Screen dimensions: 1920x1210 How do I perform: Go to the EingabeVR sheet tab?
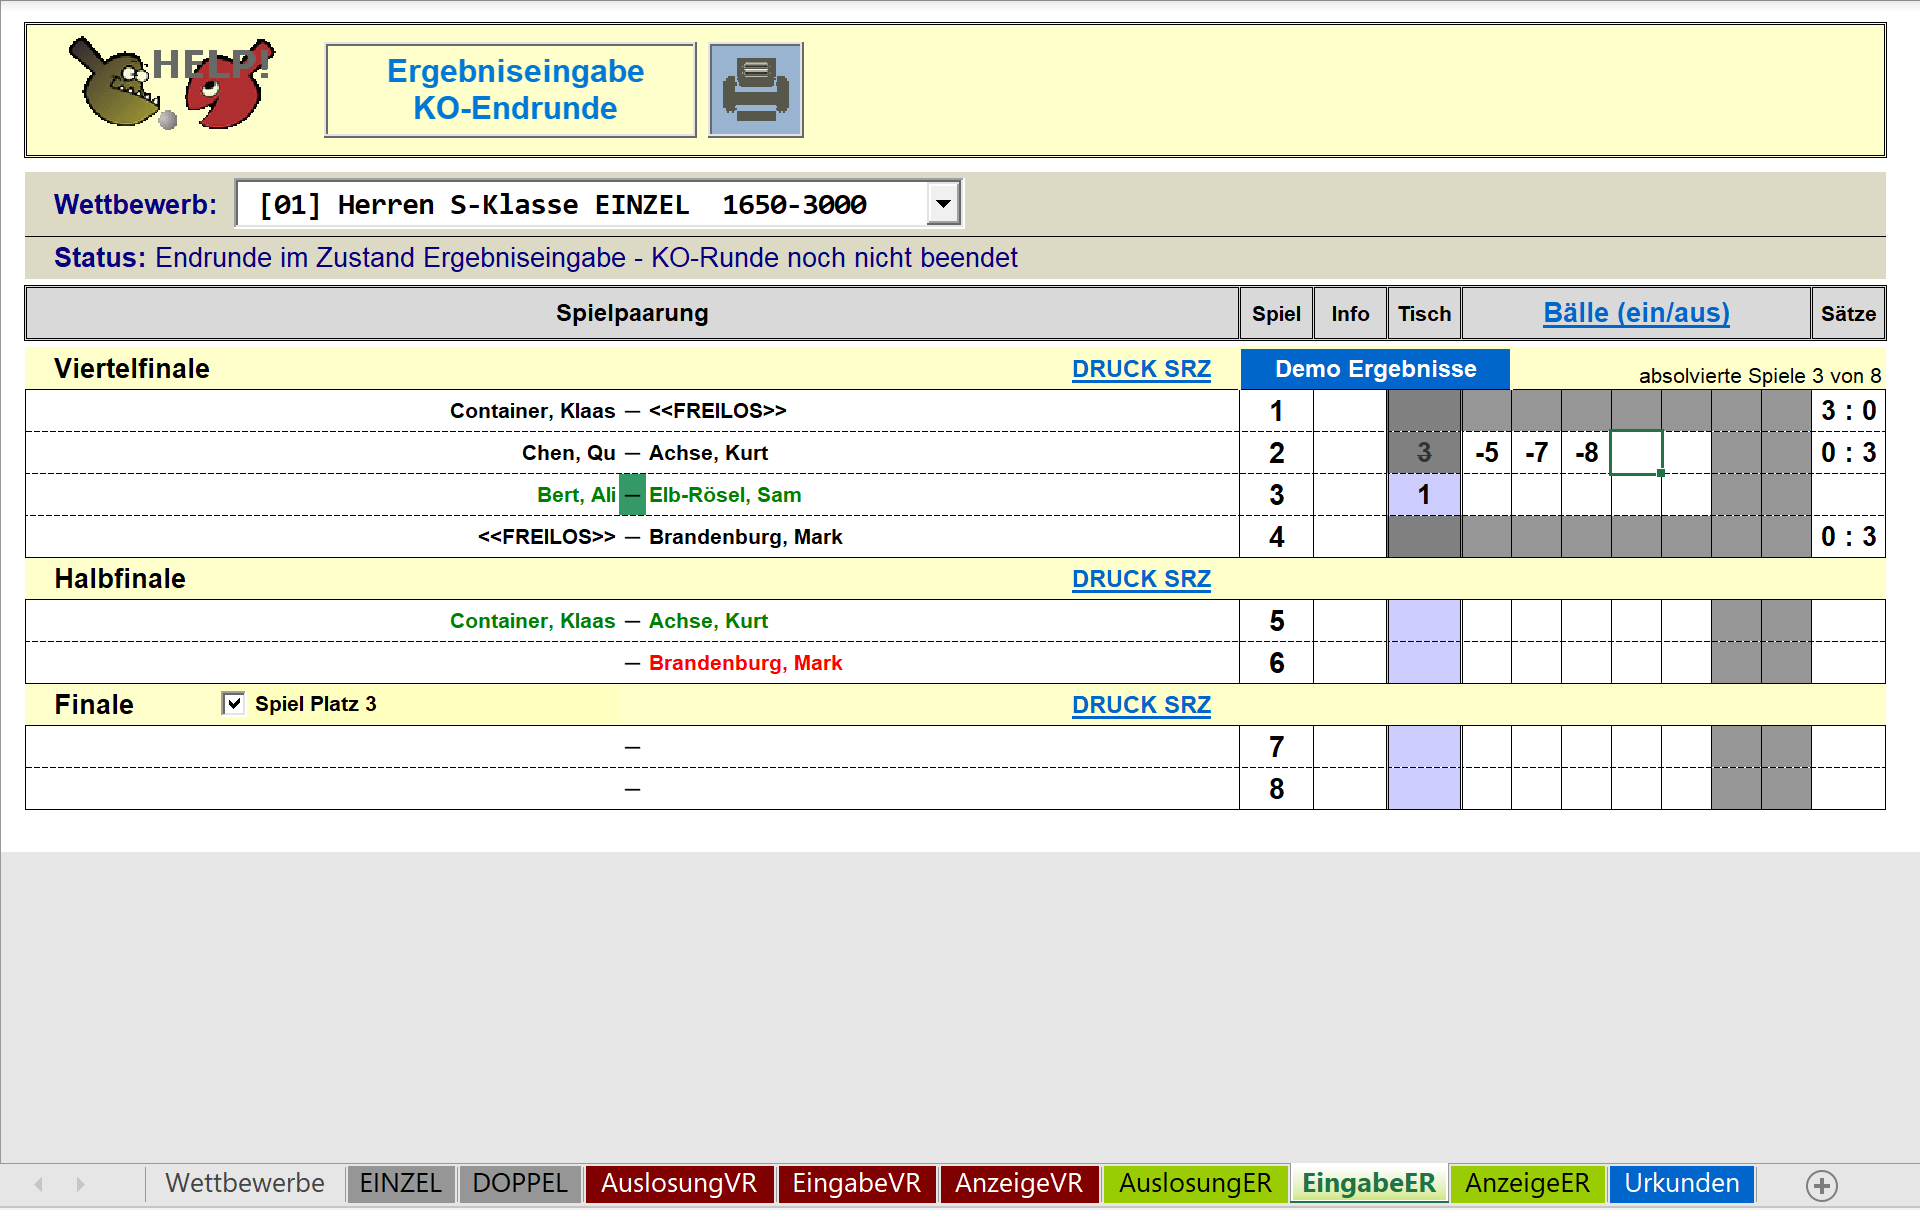tap(856, 1184)
